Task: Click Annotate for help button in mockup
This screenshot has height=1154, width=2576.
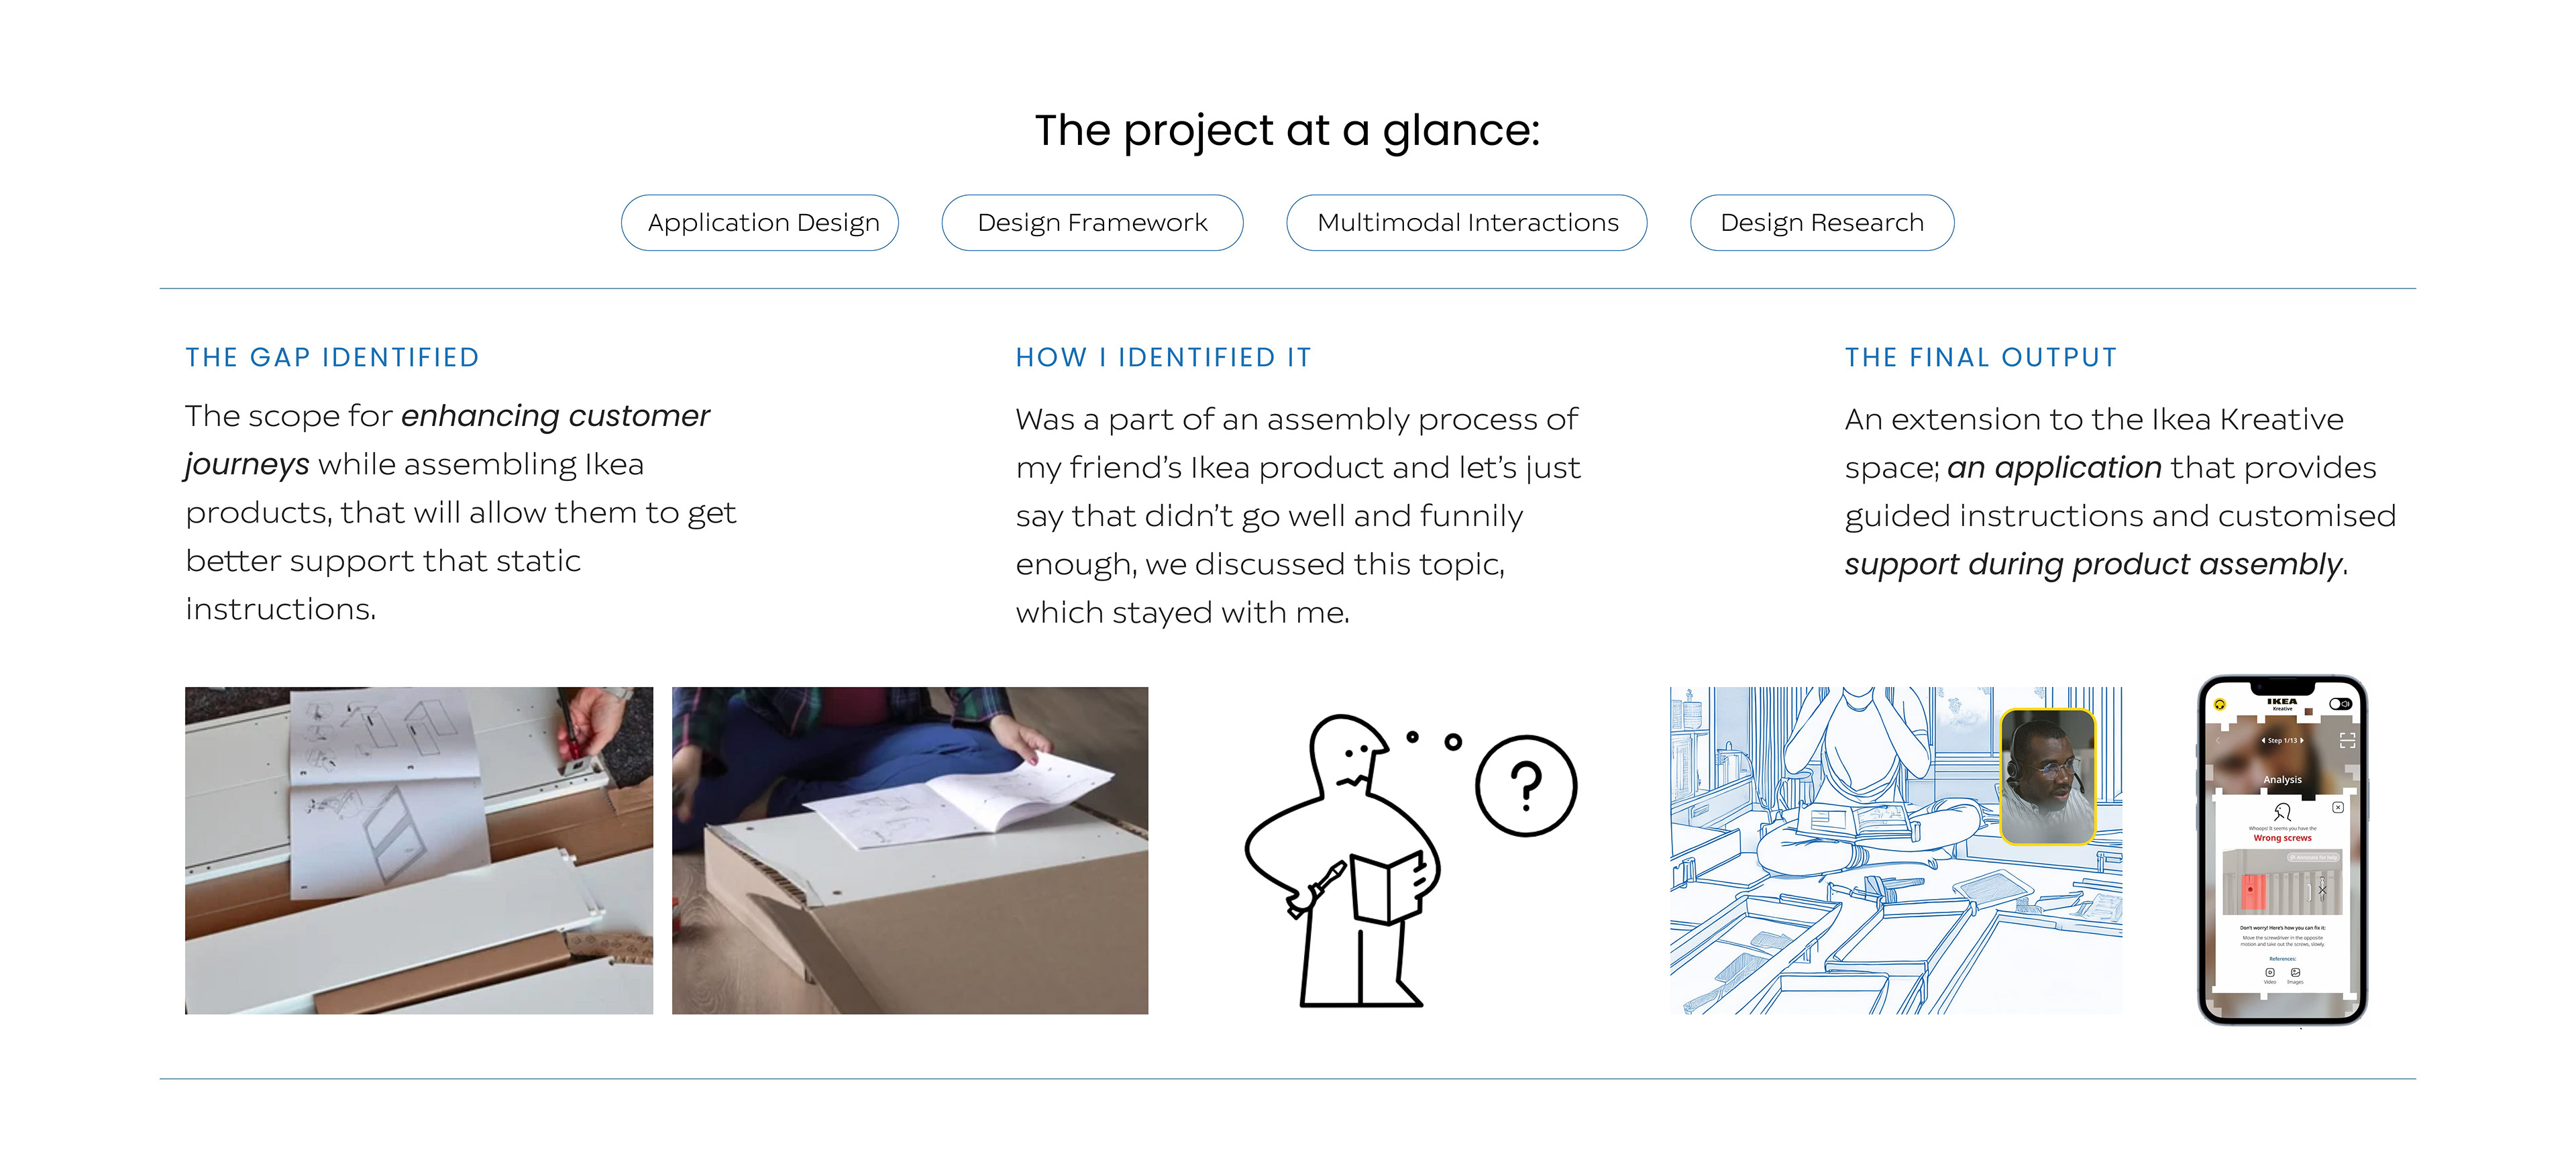Action: click(x=2314, y=858)
